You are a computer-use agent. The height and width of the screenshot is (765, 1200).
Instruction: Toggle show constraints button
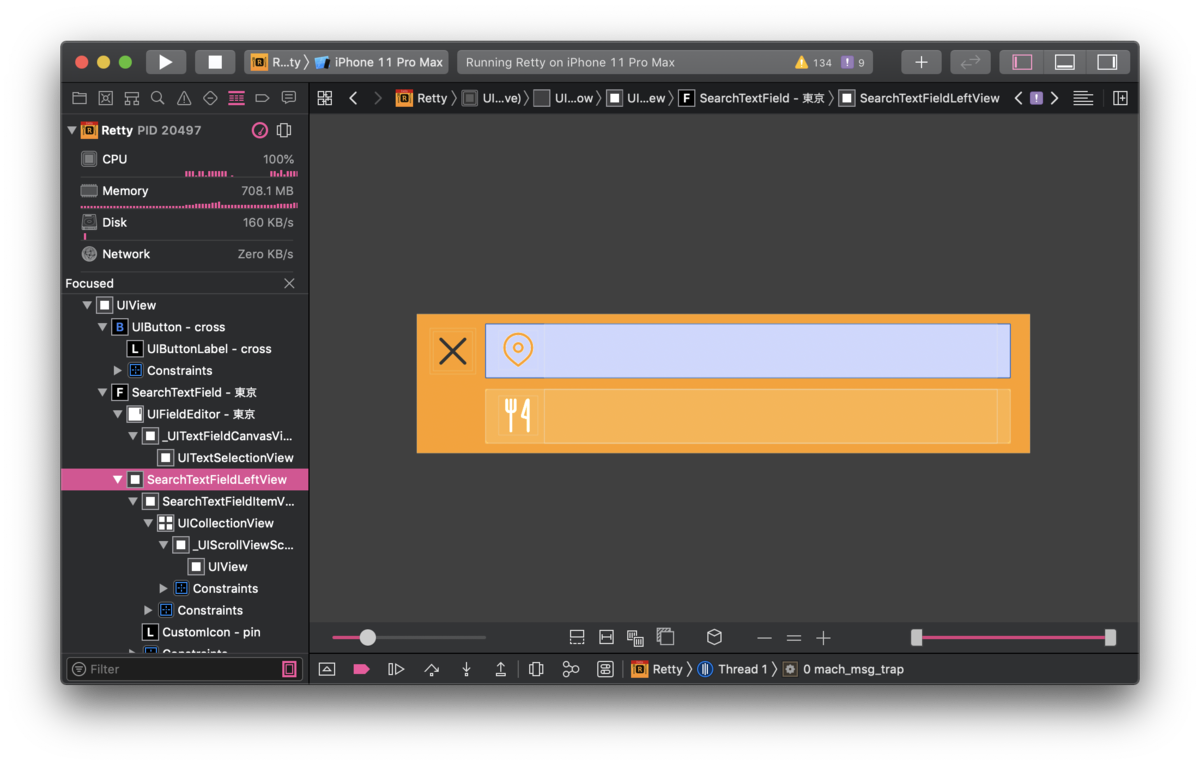coord(606,637)
